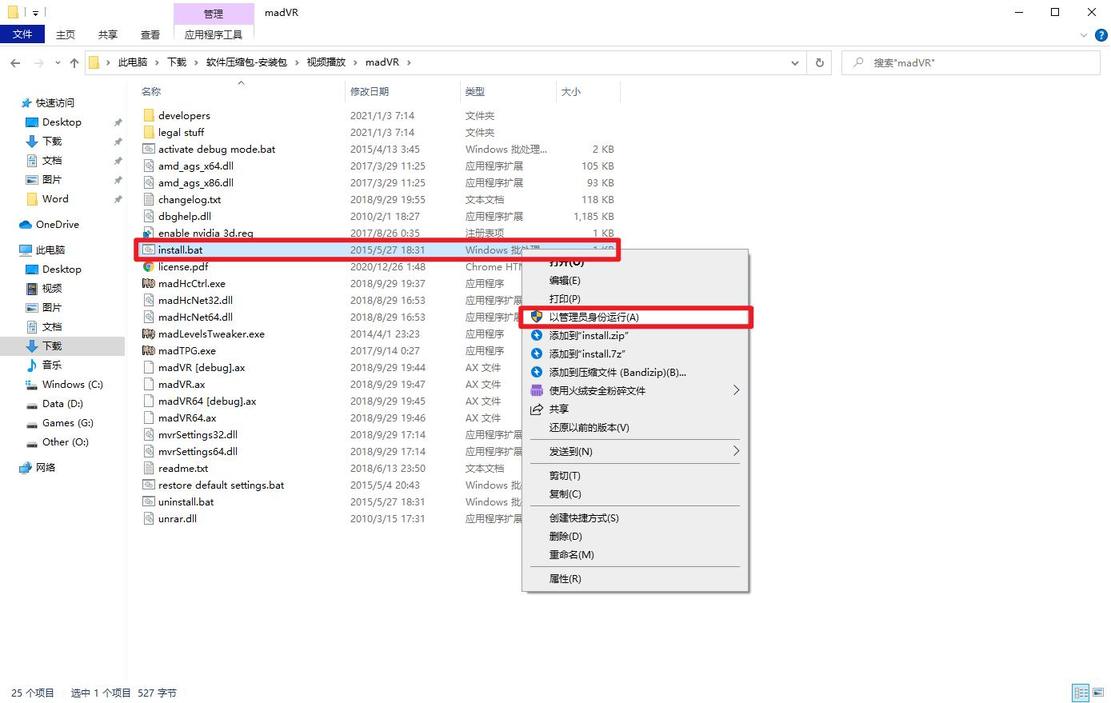Click the refresh icon in the address bar
1111x703 pixels.
pyautogui.click(x=819, y=62)
